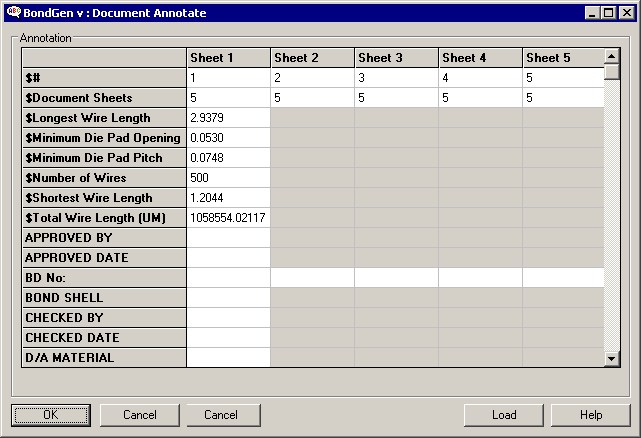
Task: Click the BD No: row header
Action: pos(104,278)
